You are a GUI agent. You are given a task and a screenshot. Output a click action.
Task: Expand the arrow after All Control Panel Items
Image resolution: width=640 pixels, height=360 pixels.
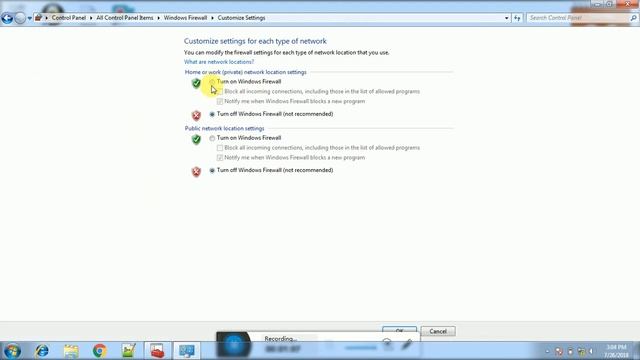(x=158, y=18)
